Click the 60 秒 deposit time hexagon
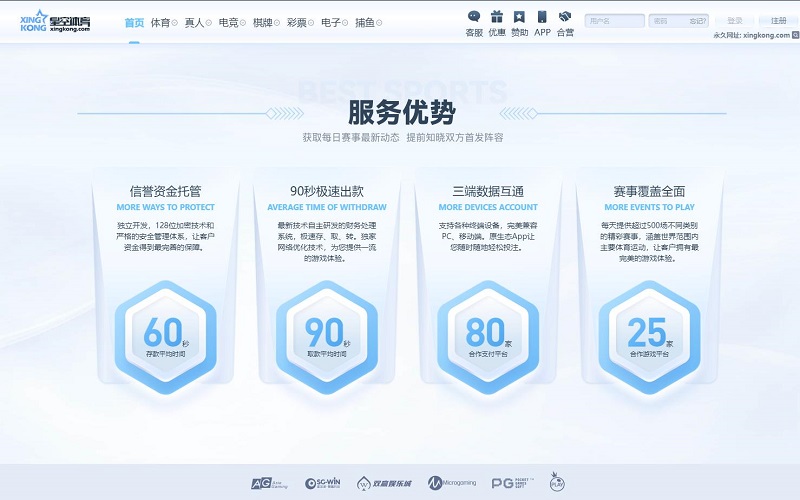Screen dimensions: 800x500 coord(165,337)
